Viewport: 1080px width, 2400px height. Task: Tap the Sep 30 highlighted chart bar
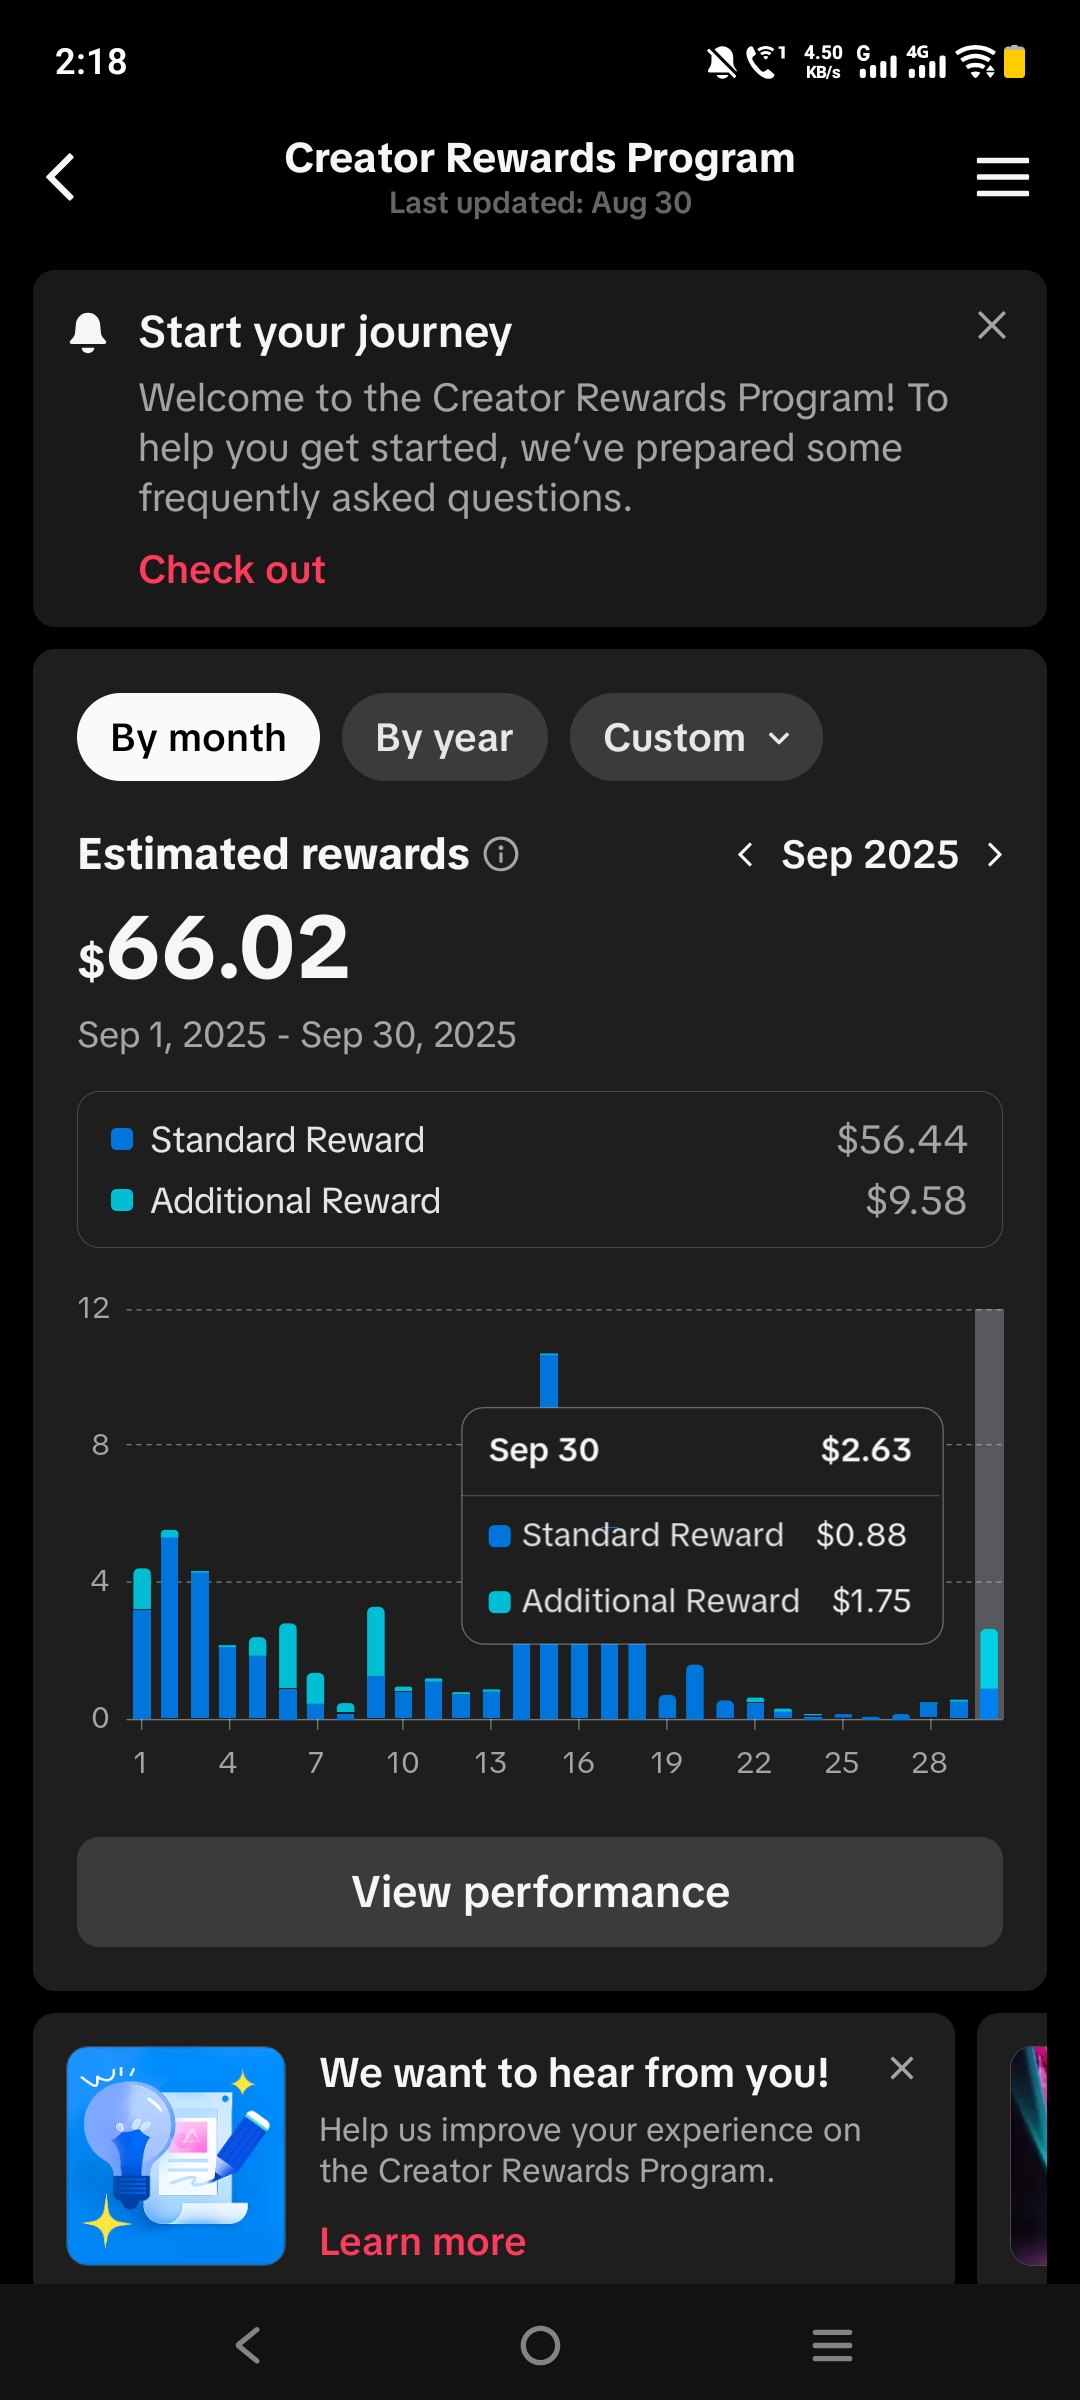pyautogui.click(x=989, y=1673)
